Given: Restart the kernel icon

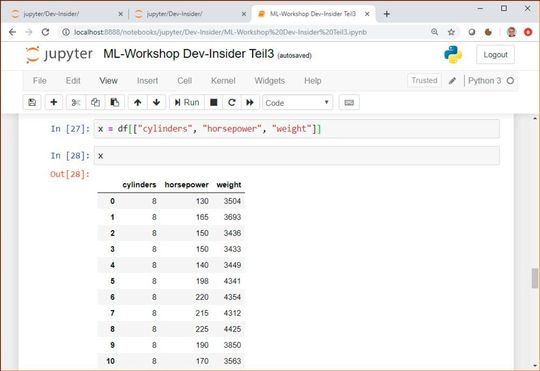Looking at the screenshot, I should 232,102.
